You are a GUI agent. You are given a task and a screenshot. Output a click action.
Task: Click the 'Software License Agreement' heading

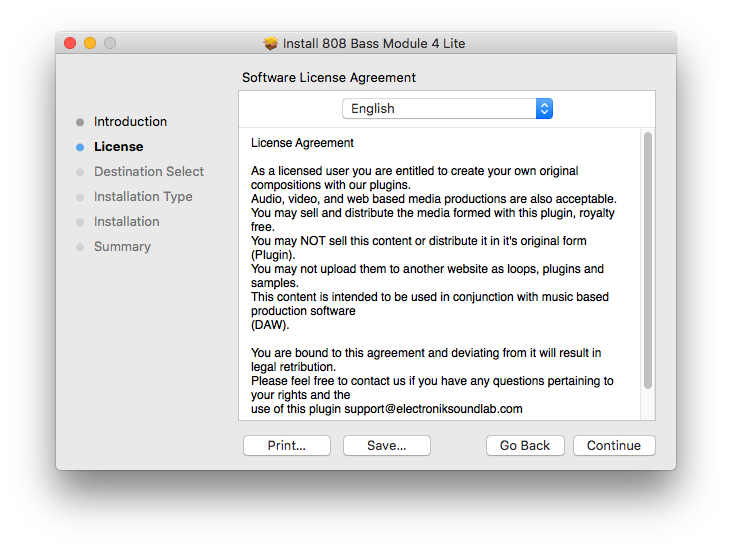[329, 78]
